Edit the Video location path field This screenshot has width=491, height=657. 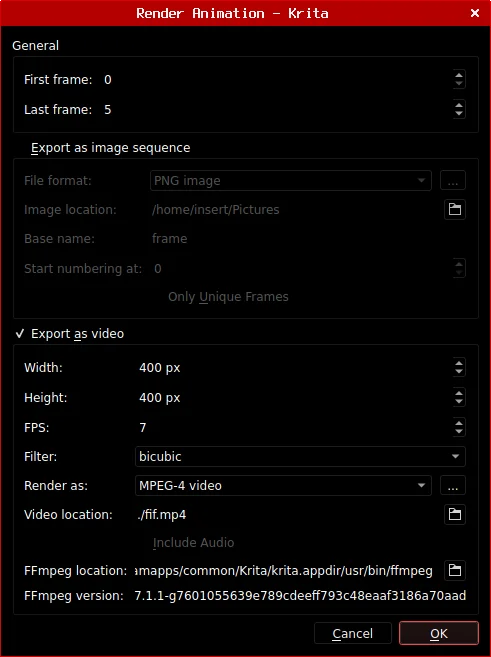point(288,515)
